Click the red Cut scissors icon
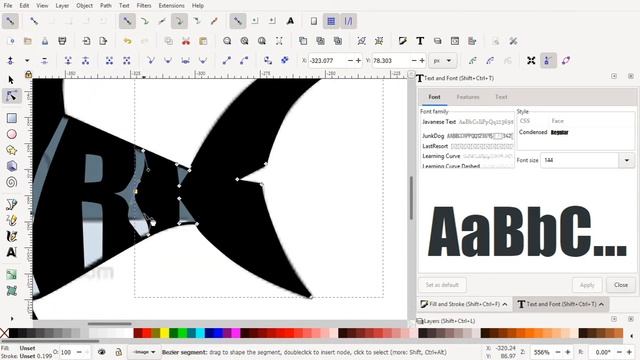Viewport: 640px width, 360px height. (x=186, y=41)
